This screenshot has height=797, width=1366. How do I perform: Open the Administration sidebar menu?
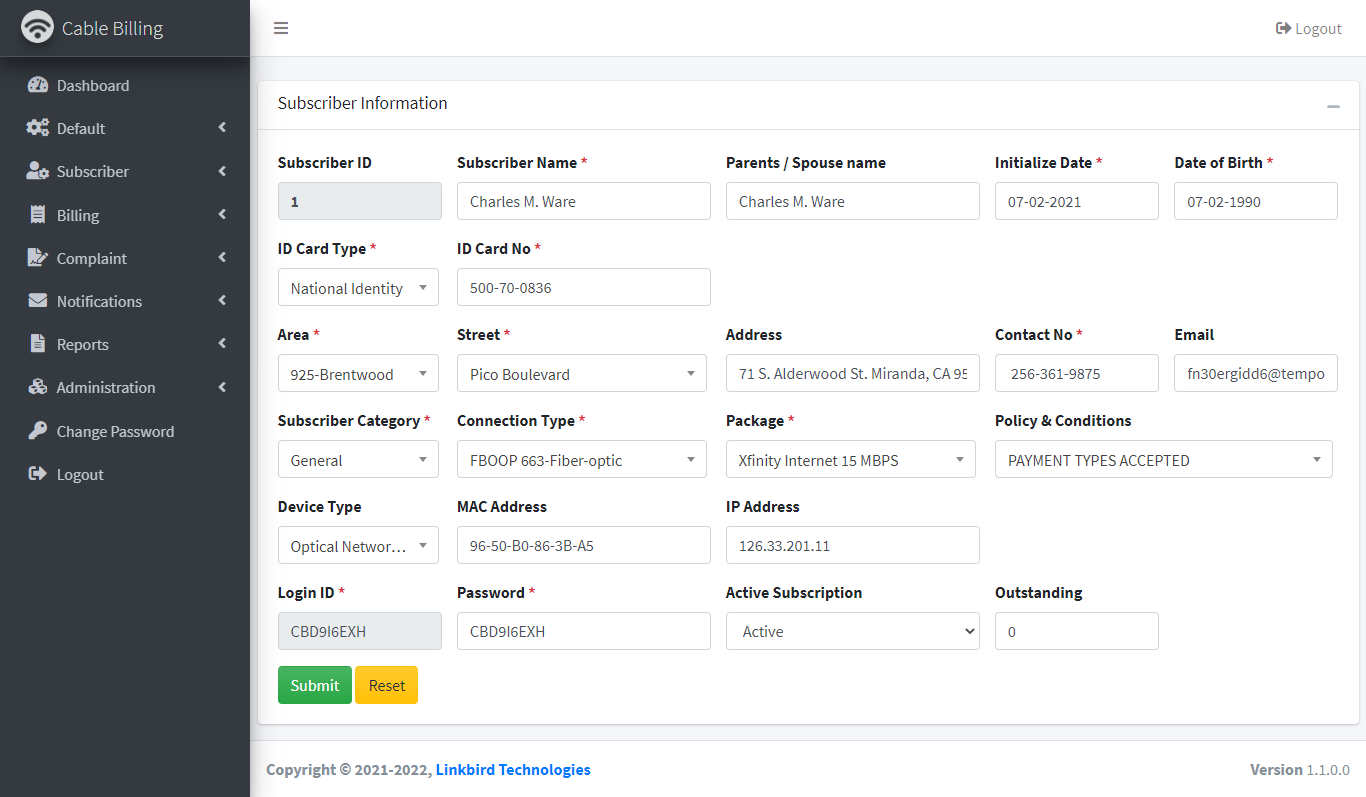[125, 387]
